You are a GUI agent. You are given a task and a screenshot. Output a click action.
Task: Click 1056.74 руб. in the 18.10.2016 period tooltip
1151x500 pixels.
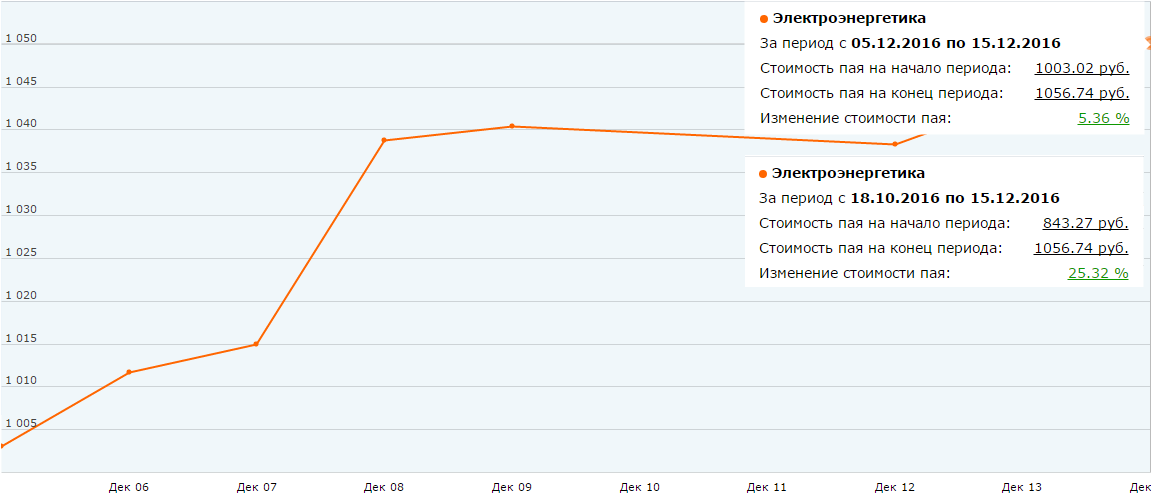[1081, 248]
